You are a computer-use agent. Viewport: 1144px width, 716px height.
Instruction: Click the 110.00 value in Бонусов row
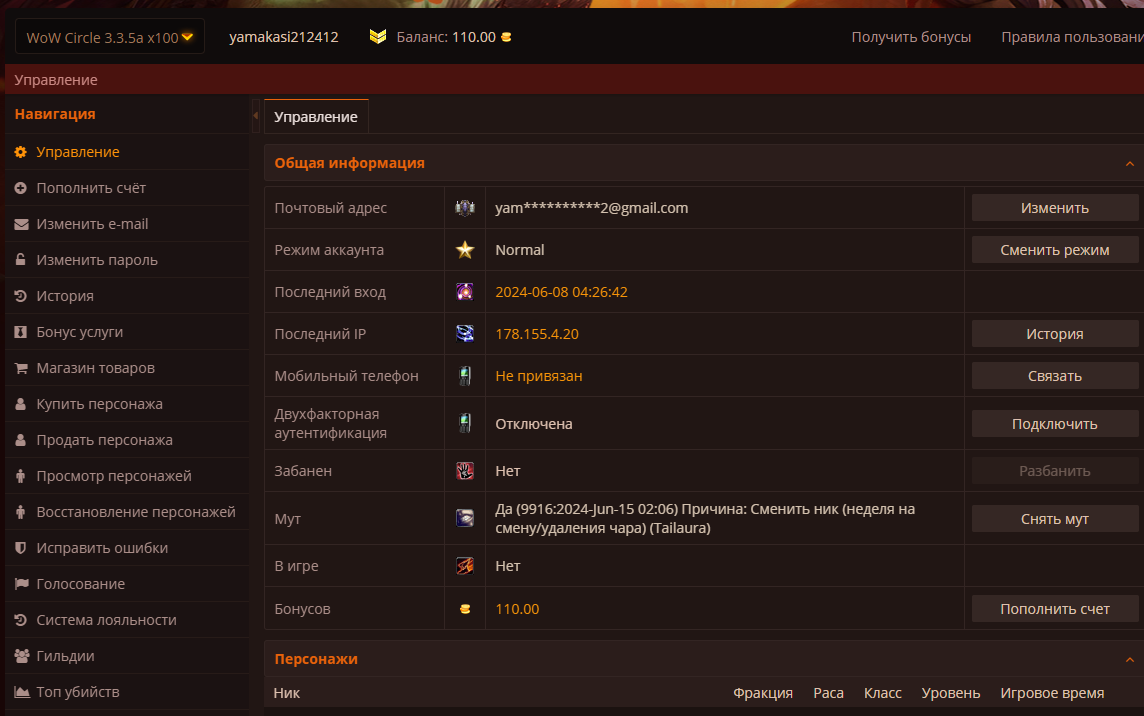[517, 609]
